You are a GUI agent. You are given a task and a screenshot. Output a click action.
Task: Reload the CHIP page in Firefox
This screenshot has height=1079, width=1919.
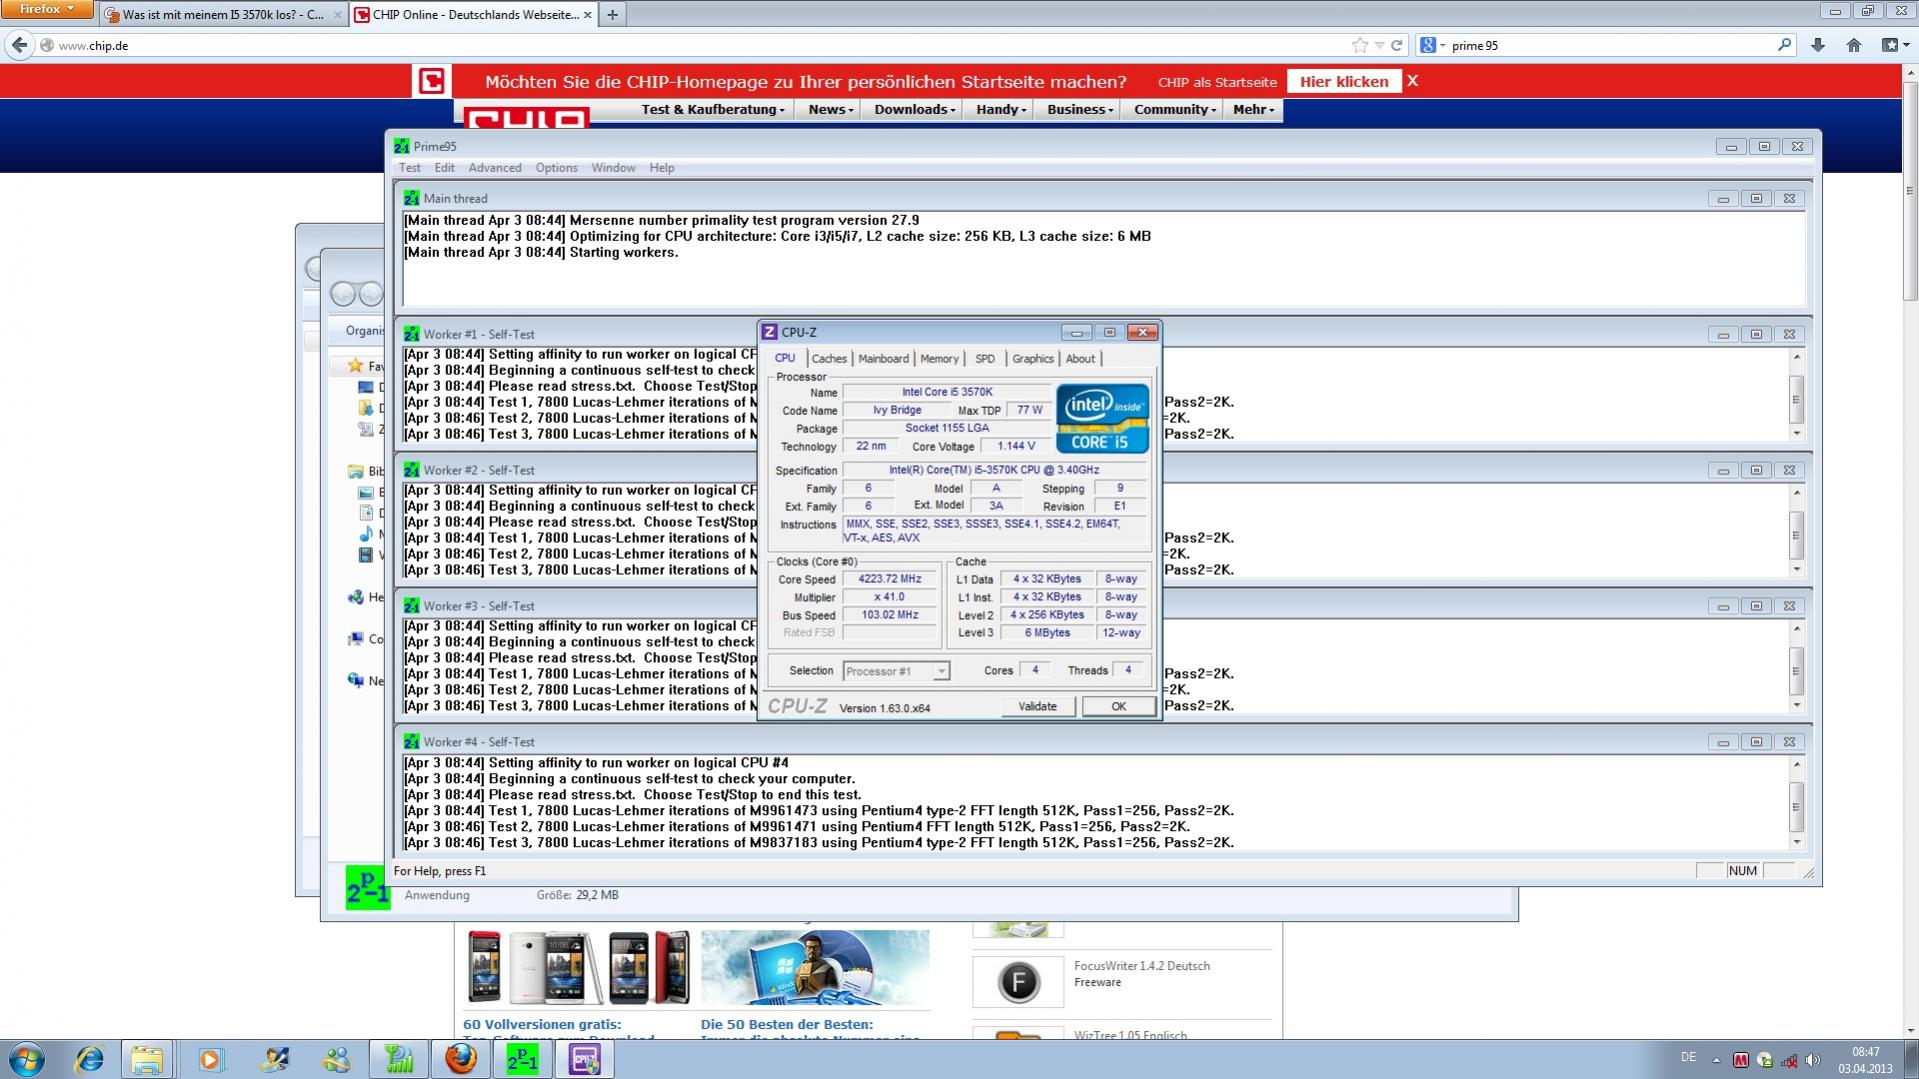click(x=1397, y=45)
